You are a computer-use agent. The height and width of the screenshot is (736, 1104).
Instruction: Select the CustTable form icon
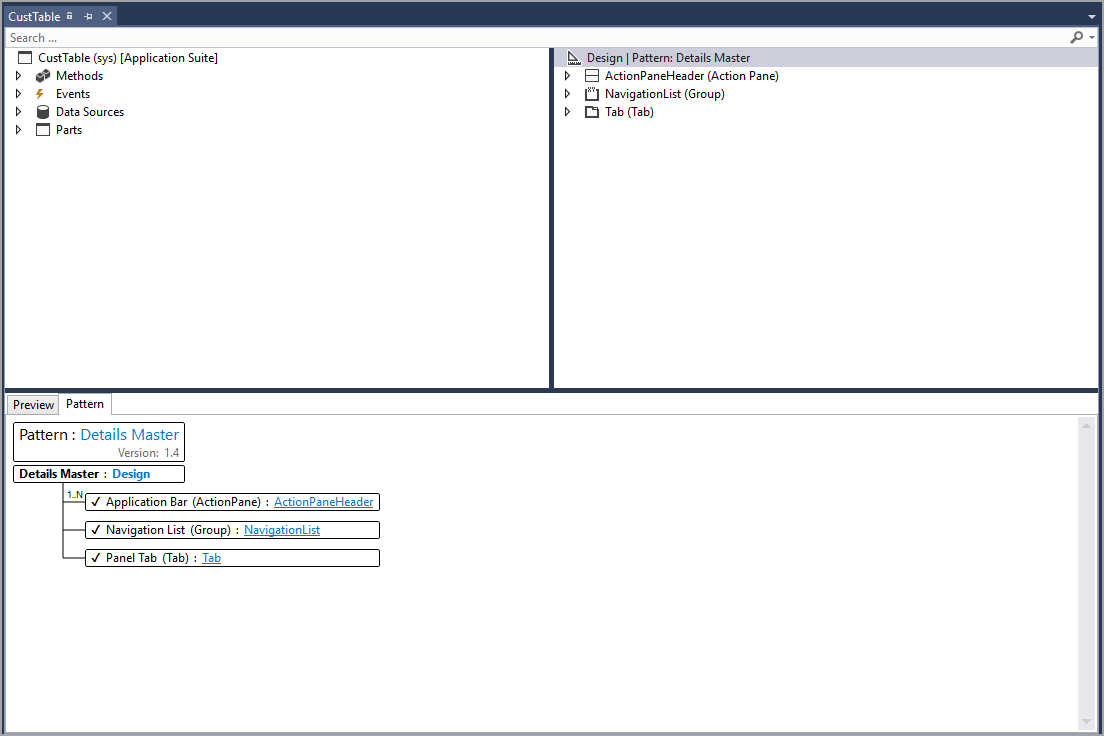coord(25,57)
